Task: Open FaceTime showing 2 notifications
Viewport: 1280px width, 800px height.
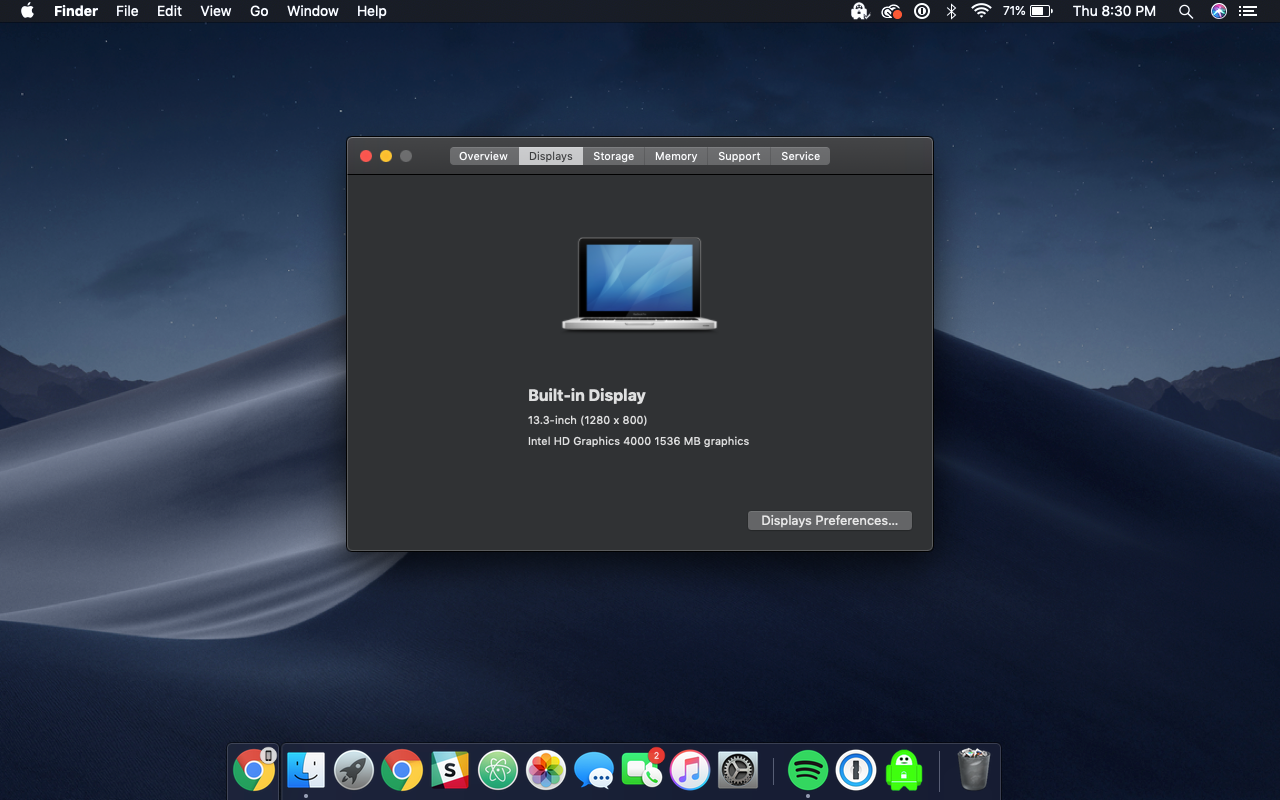Action: pos(642,770)
